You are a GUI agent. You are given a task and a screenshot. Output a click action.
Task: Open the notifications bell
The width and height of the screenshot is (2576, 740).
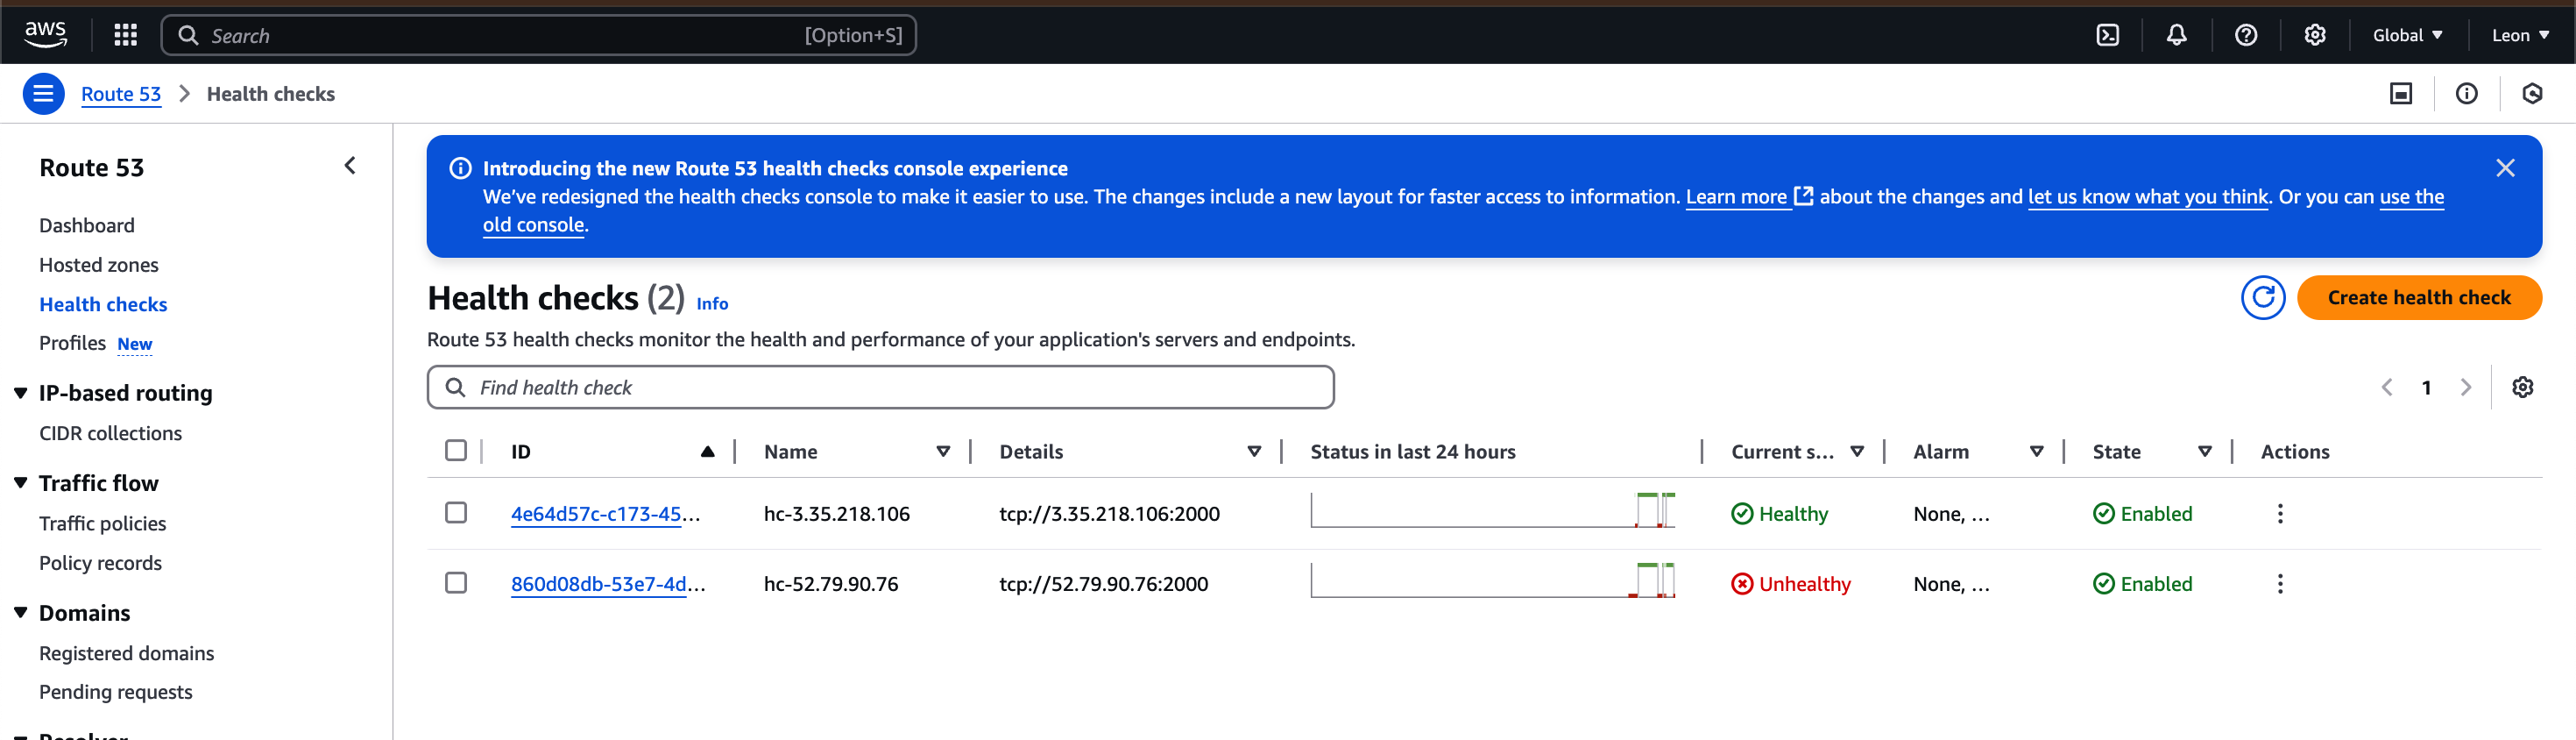(x=2176, y=35)
